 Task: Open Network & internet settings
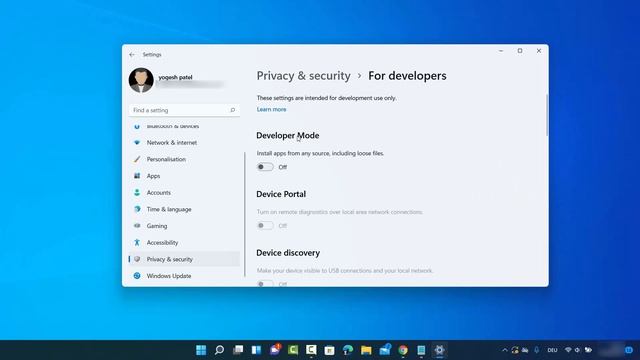point(184,142)
